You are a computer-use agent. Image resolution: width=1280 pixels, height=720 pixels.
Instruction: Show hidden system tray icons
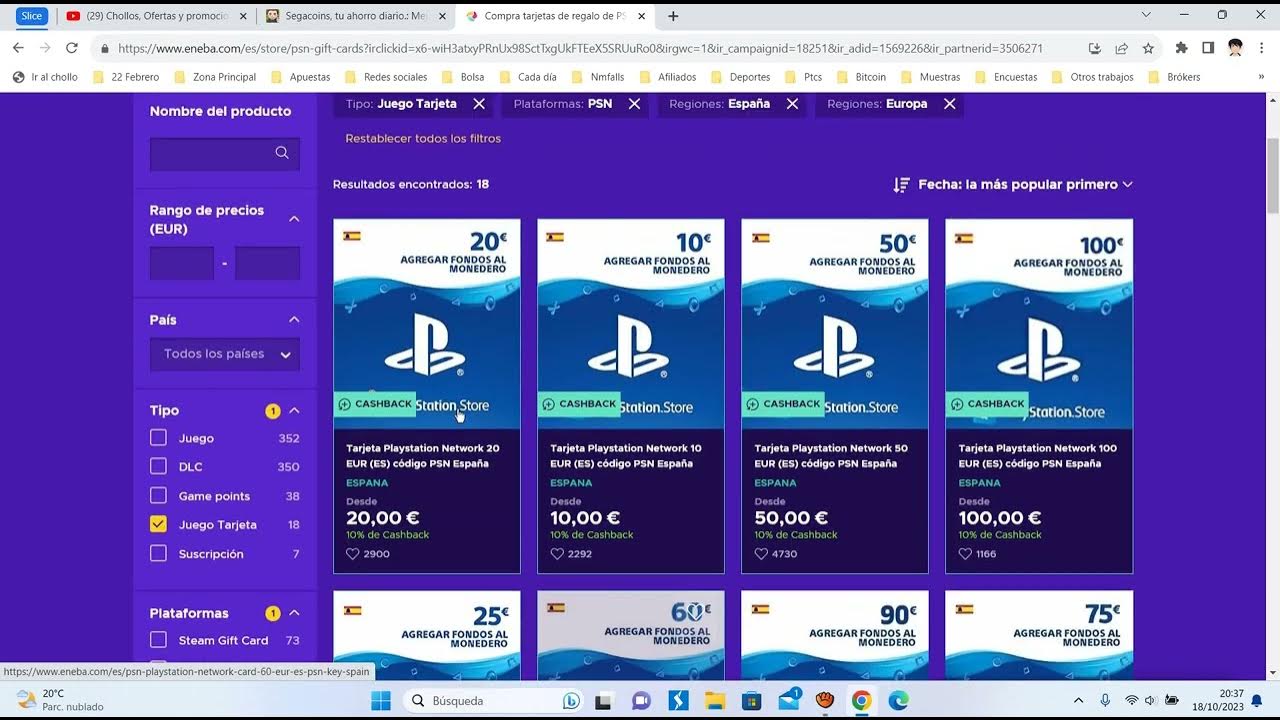1078,701
